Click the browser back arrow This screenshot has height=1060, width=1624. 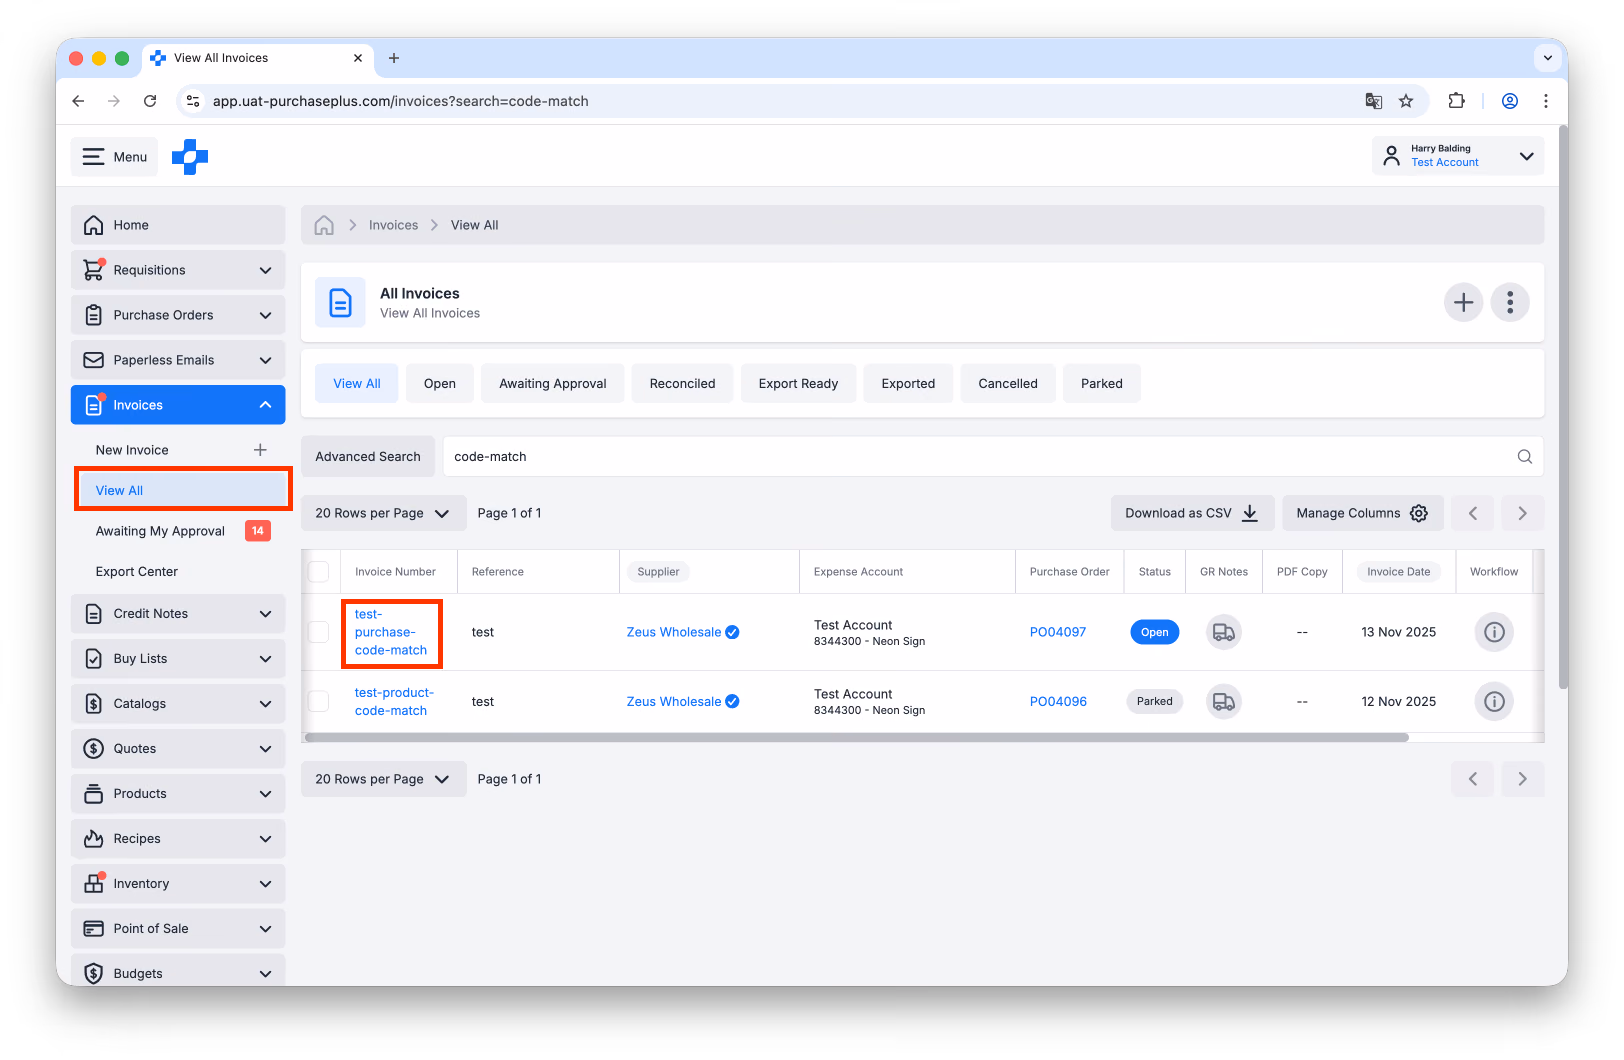coord(78,101)
